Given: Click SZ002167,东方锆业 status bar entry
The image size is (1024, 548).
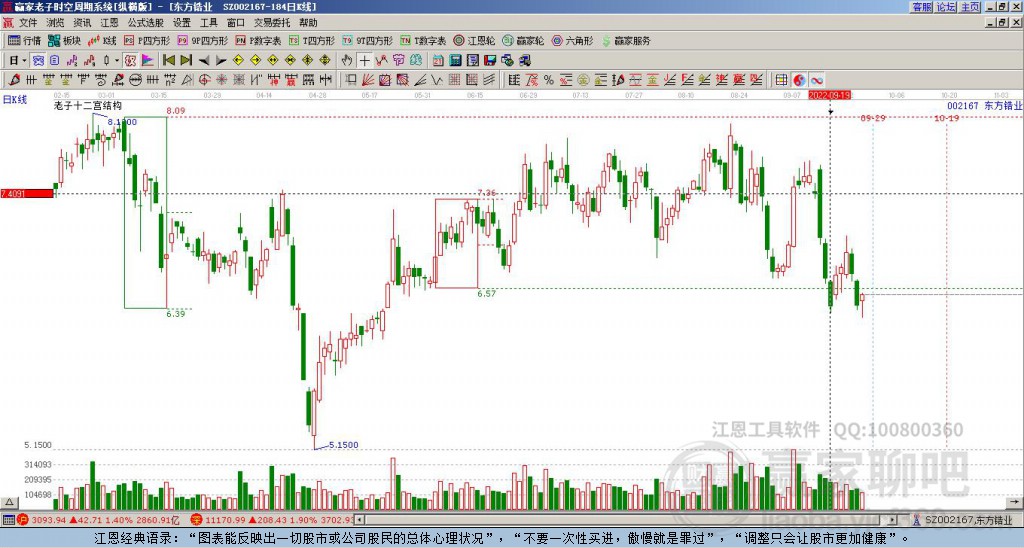Looking at the screenshot, I should 968,521.
